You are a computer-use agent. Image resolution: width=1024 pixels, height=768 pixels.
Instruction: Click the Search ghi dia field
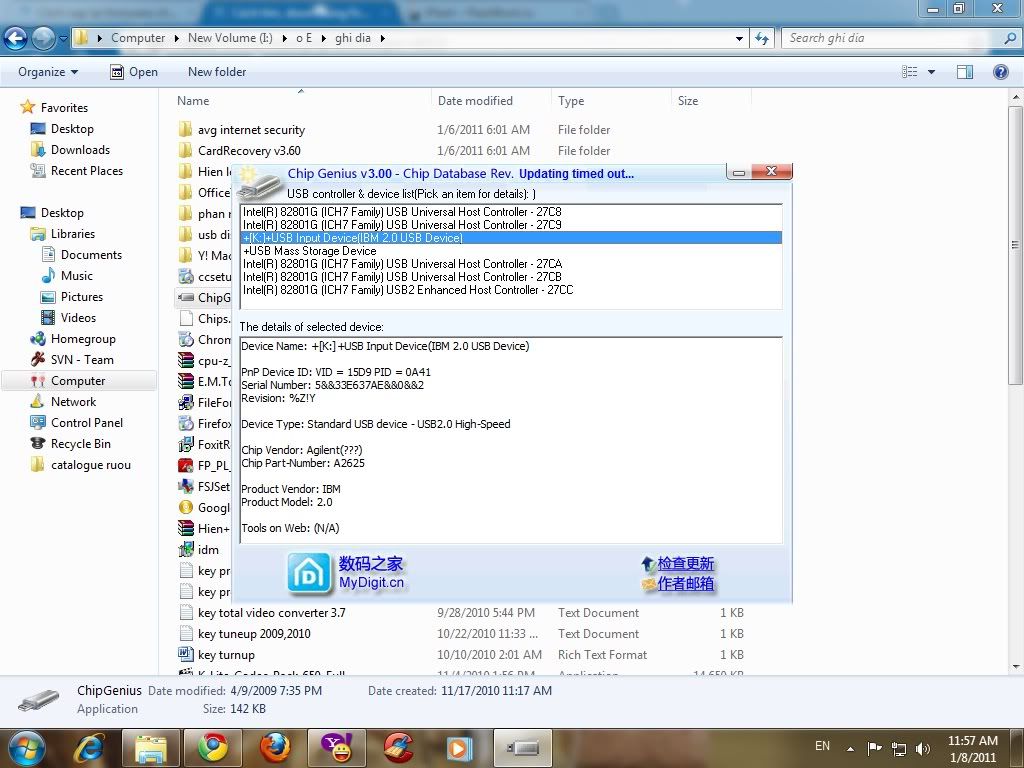click(x=892, y=38)
